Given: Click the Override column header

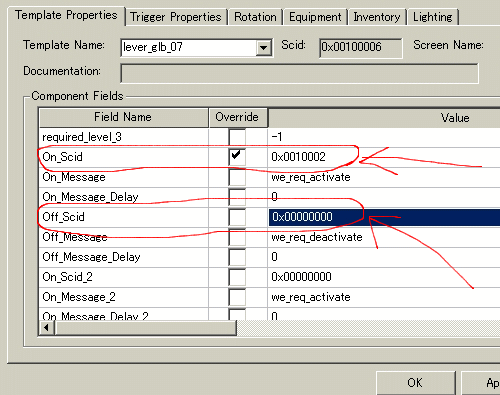Looking at the screenshot, I should [x=238, y=117].
